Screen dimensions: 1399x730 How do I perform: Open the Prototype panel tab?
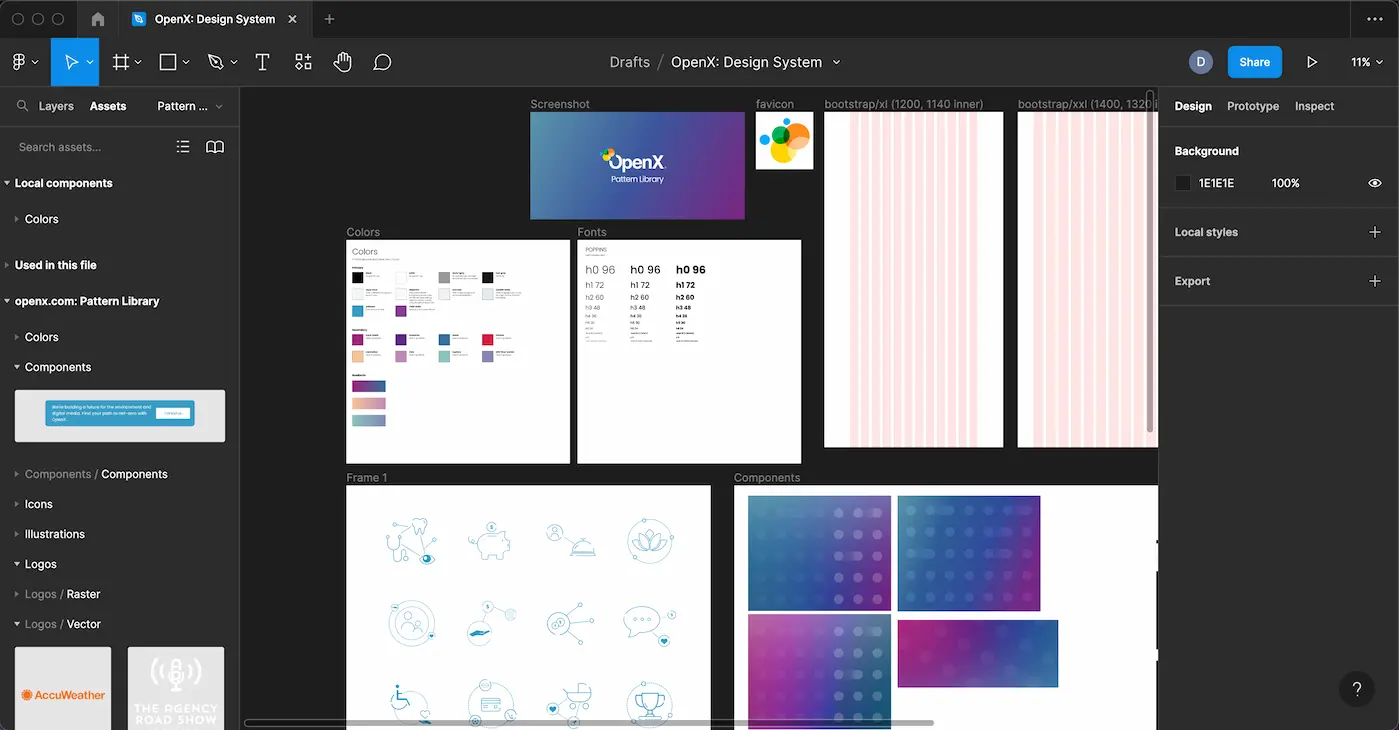1253,106
